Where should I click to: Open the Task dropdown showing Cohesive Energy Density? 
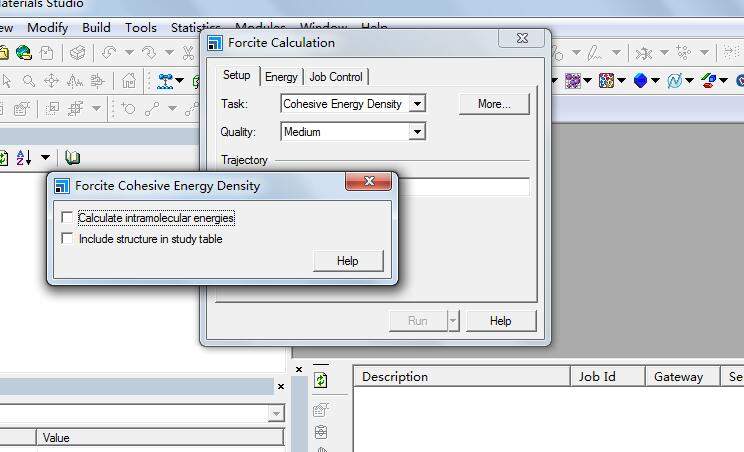(x=417, y=103)
